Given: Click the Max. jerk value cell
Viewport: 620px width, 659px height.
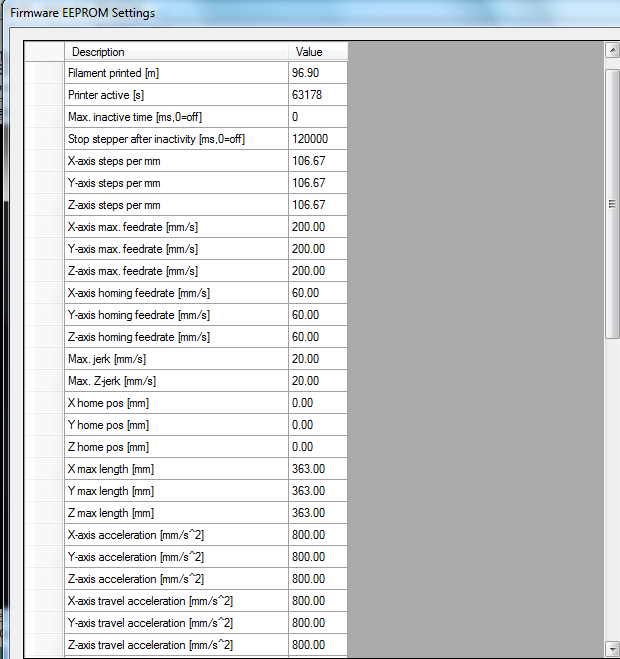Looking at the screenshot, I should pos(317,359).
